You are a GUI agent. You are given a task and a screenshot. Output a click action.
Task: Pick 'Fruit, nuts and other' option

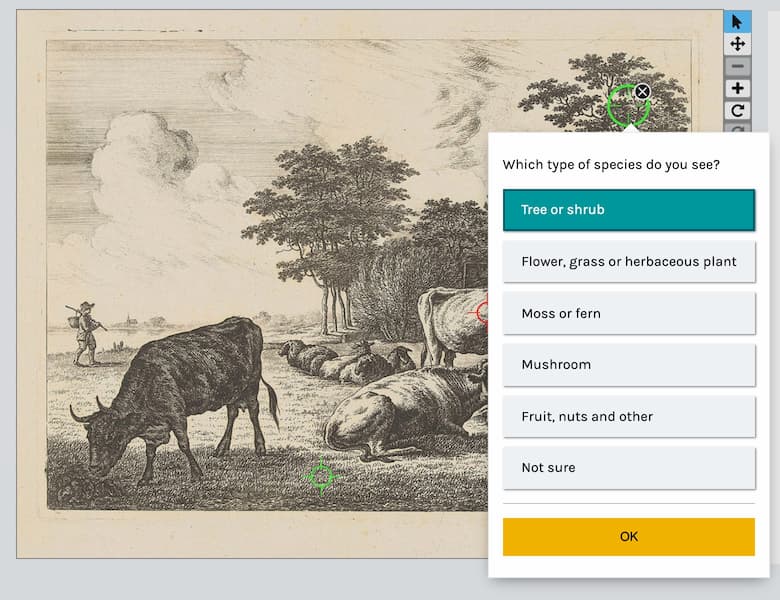click(628, 417)
